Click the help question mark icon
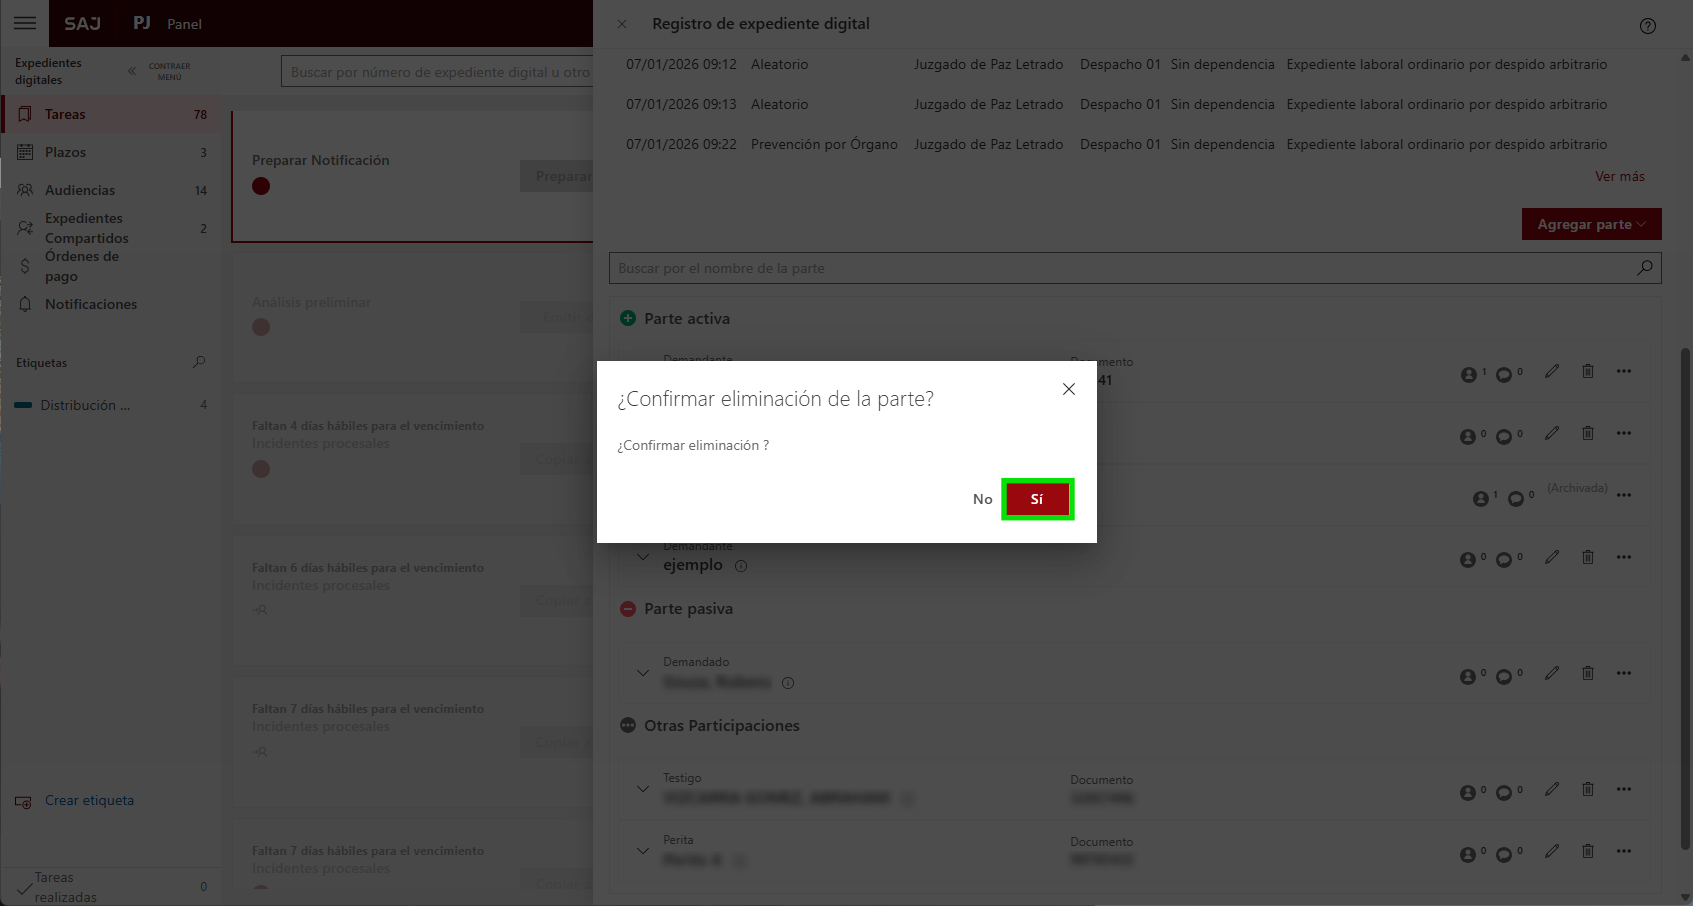Image resolution: width=1693 pixels, height=906 pixels. 1647,26
